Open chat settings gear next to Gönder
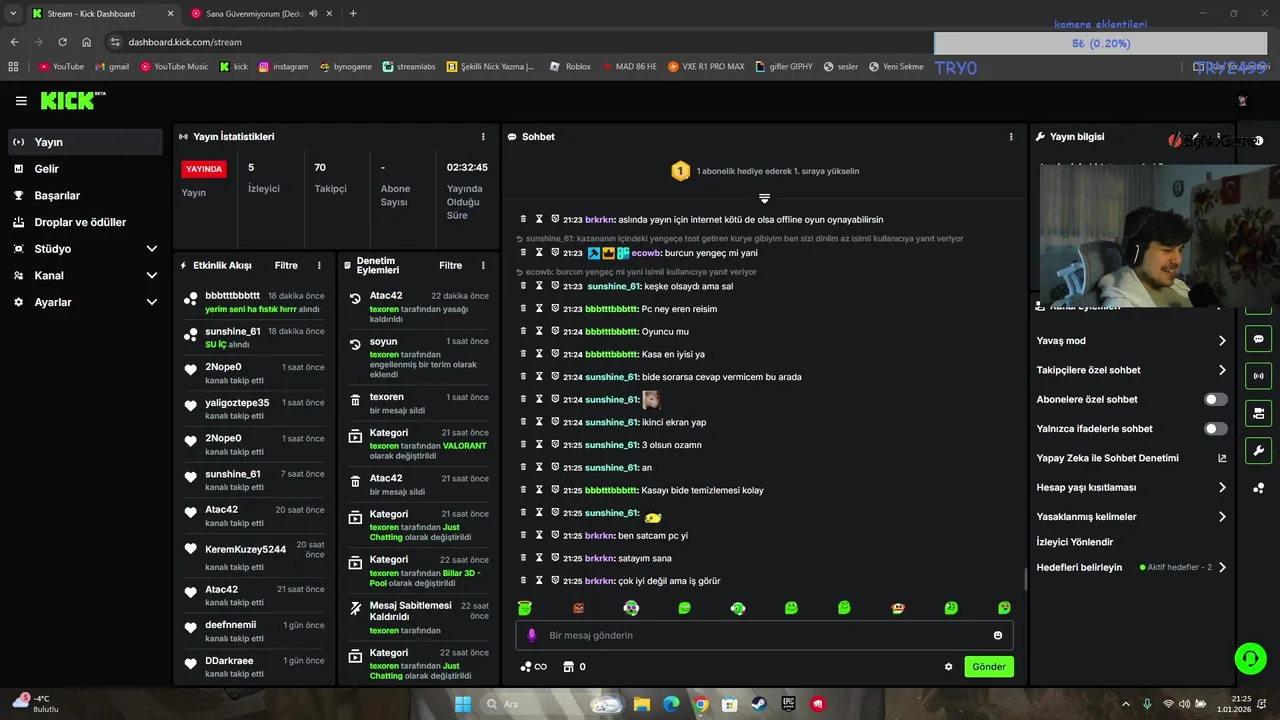The width and height of the screenshot is (1280, 720). tap(948, 667)
